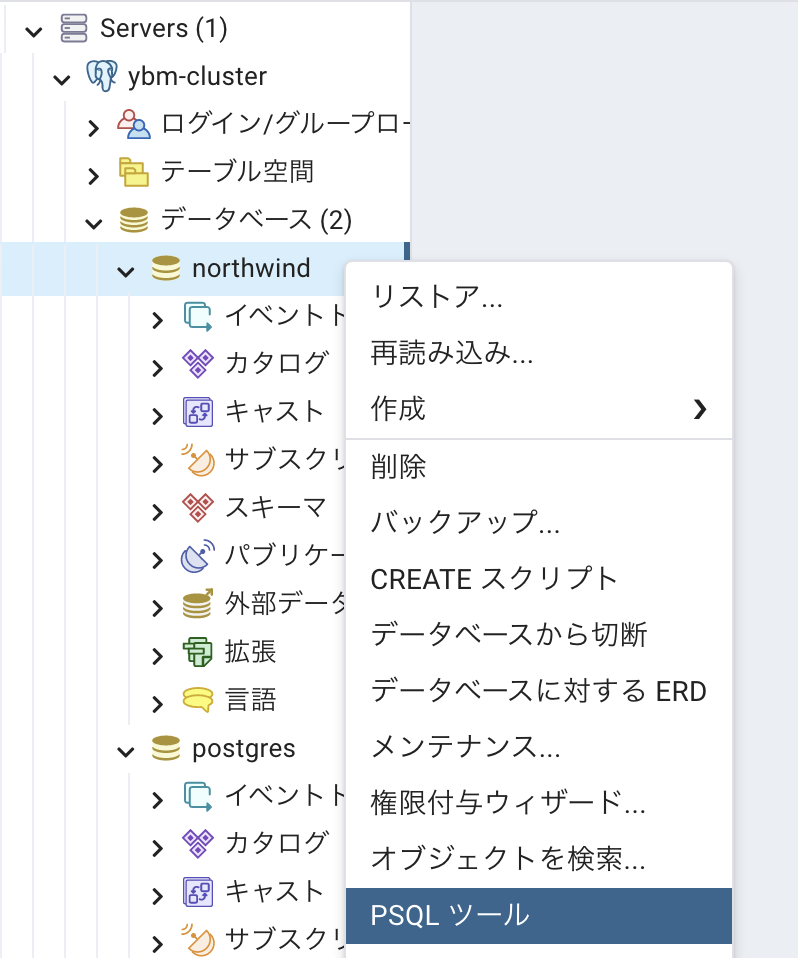
Task: Click the Servers group icon
Action: [74, 28]
